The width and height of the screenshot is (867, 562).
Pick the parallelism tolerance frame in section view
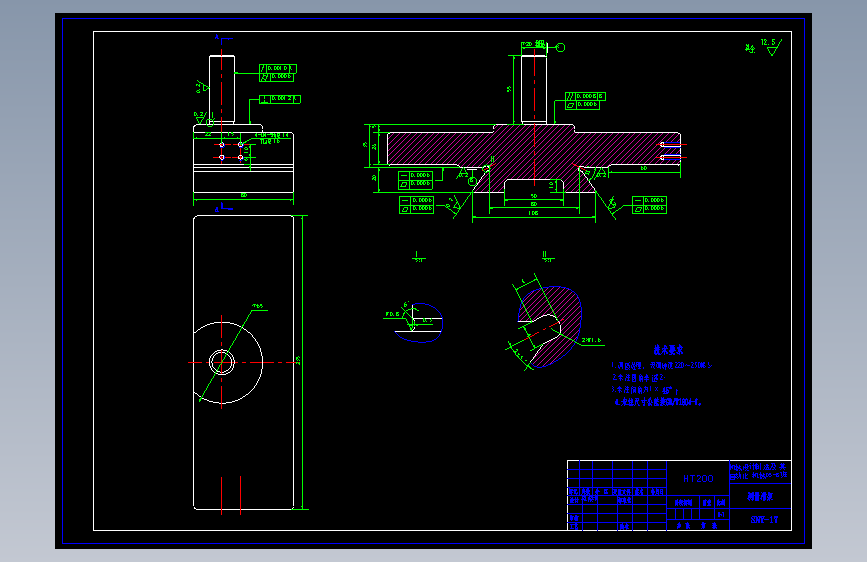click(585, 96)
